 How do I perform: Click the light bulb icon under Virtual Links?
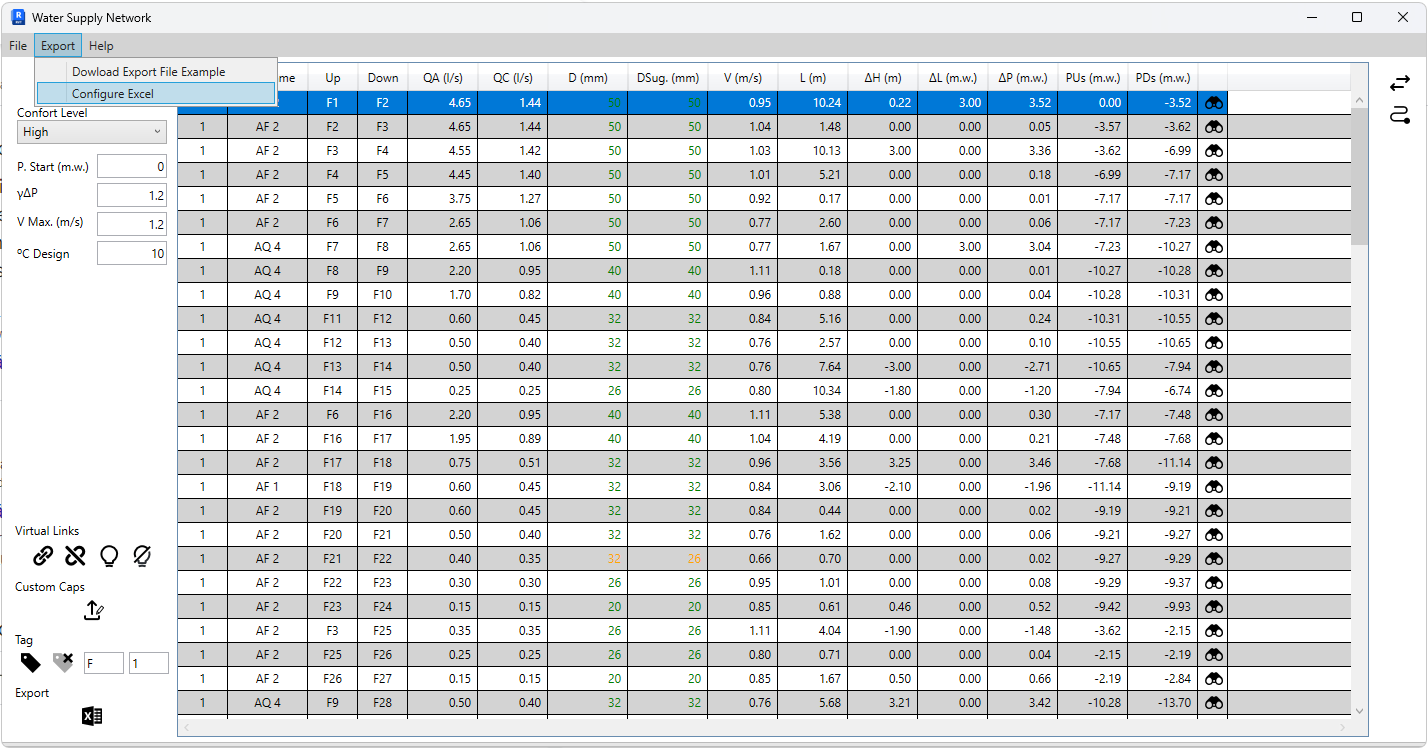point(109,556)
